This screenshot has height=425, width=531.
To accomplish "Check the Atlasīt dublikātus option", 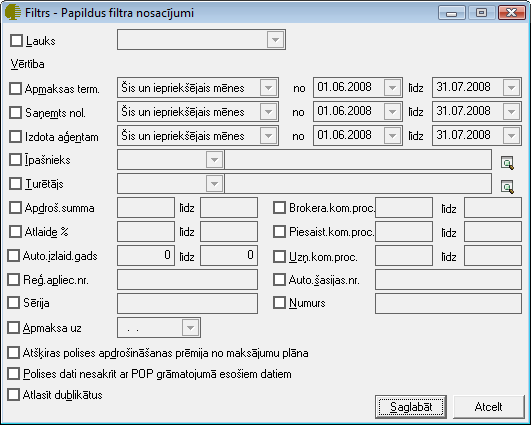I will point(14,395).
